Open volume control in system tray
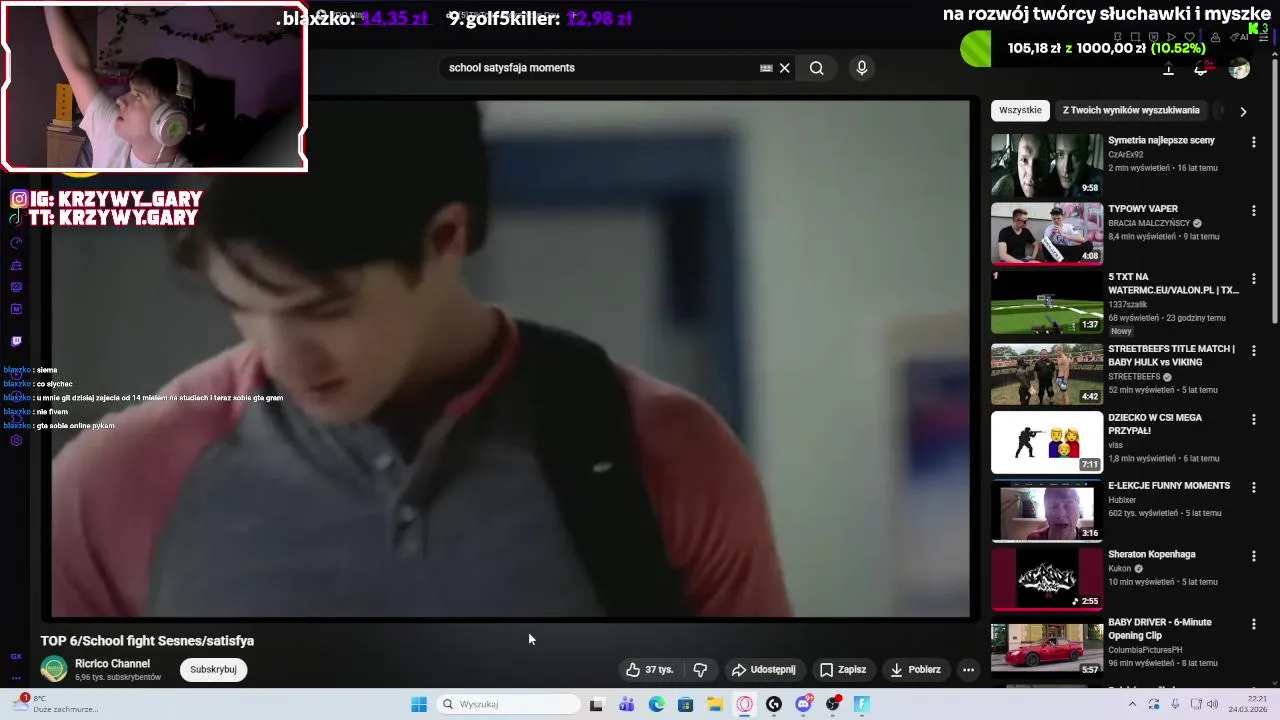This screenshot has width=1280, height=720. pos(1213,704)
